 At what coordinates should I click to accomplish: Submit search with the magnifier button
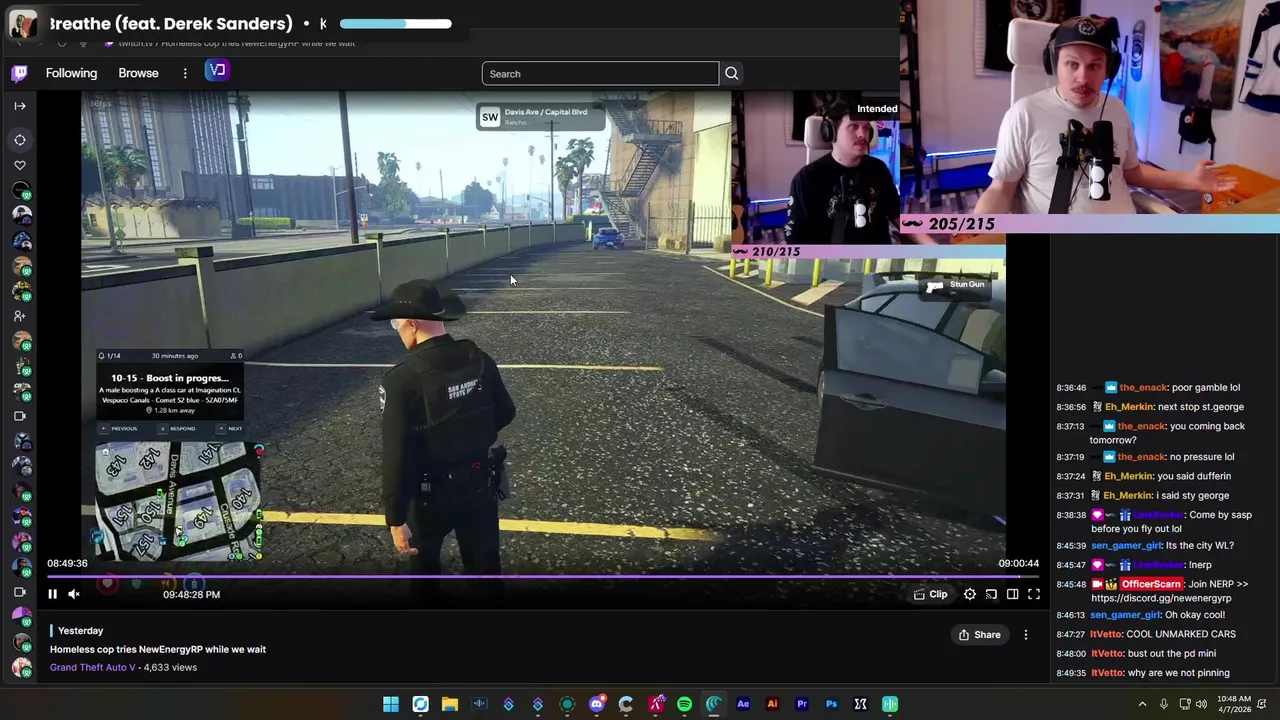(732, 73)
